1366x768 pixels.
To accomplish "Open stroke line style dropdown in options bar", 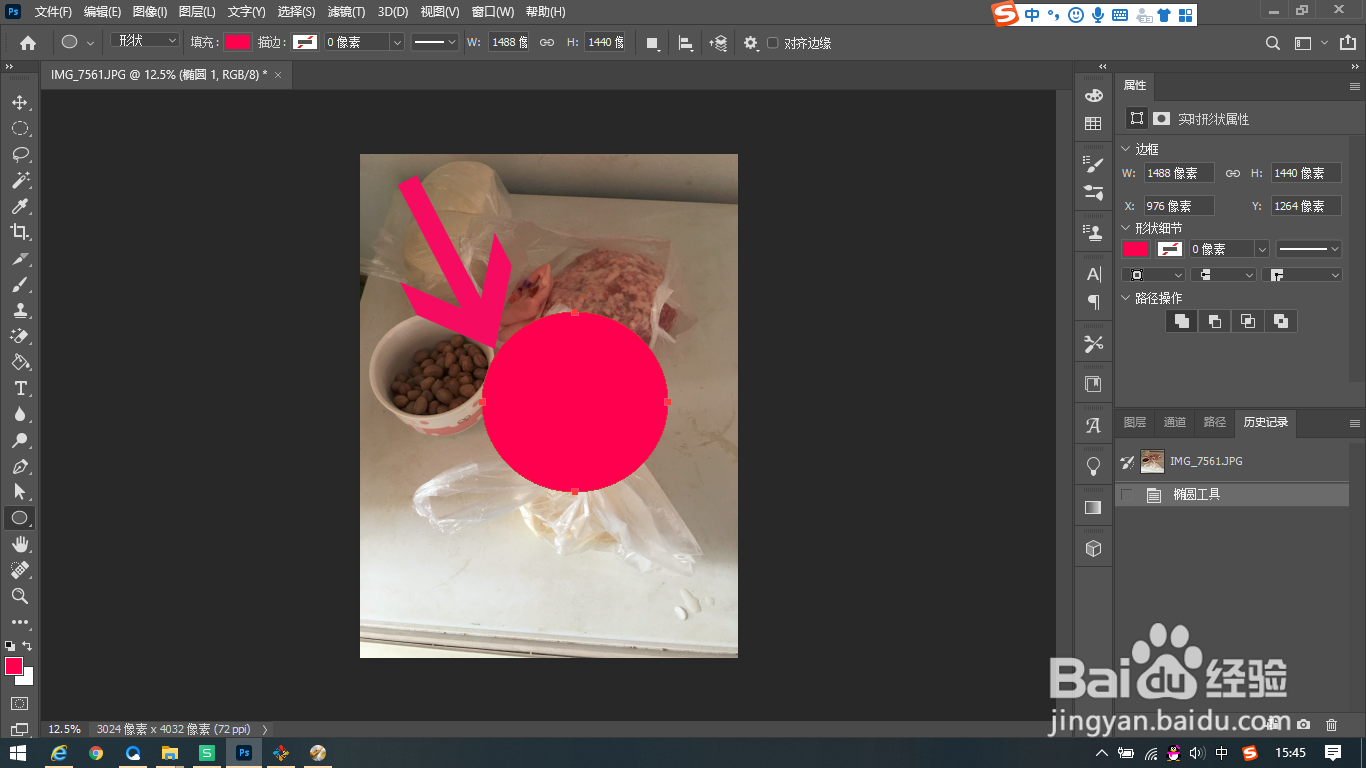I will pos(435,42).
